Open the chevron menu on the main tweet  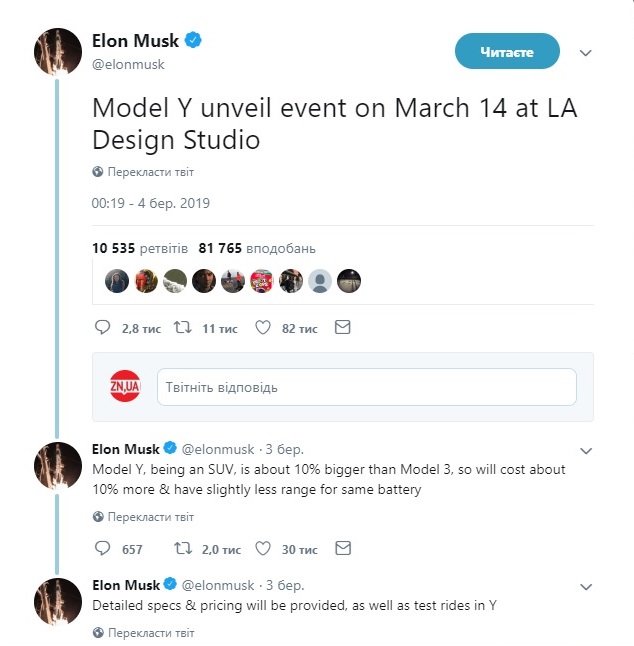click(586, 53)
